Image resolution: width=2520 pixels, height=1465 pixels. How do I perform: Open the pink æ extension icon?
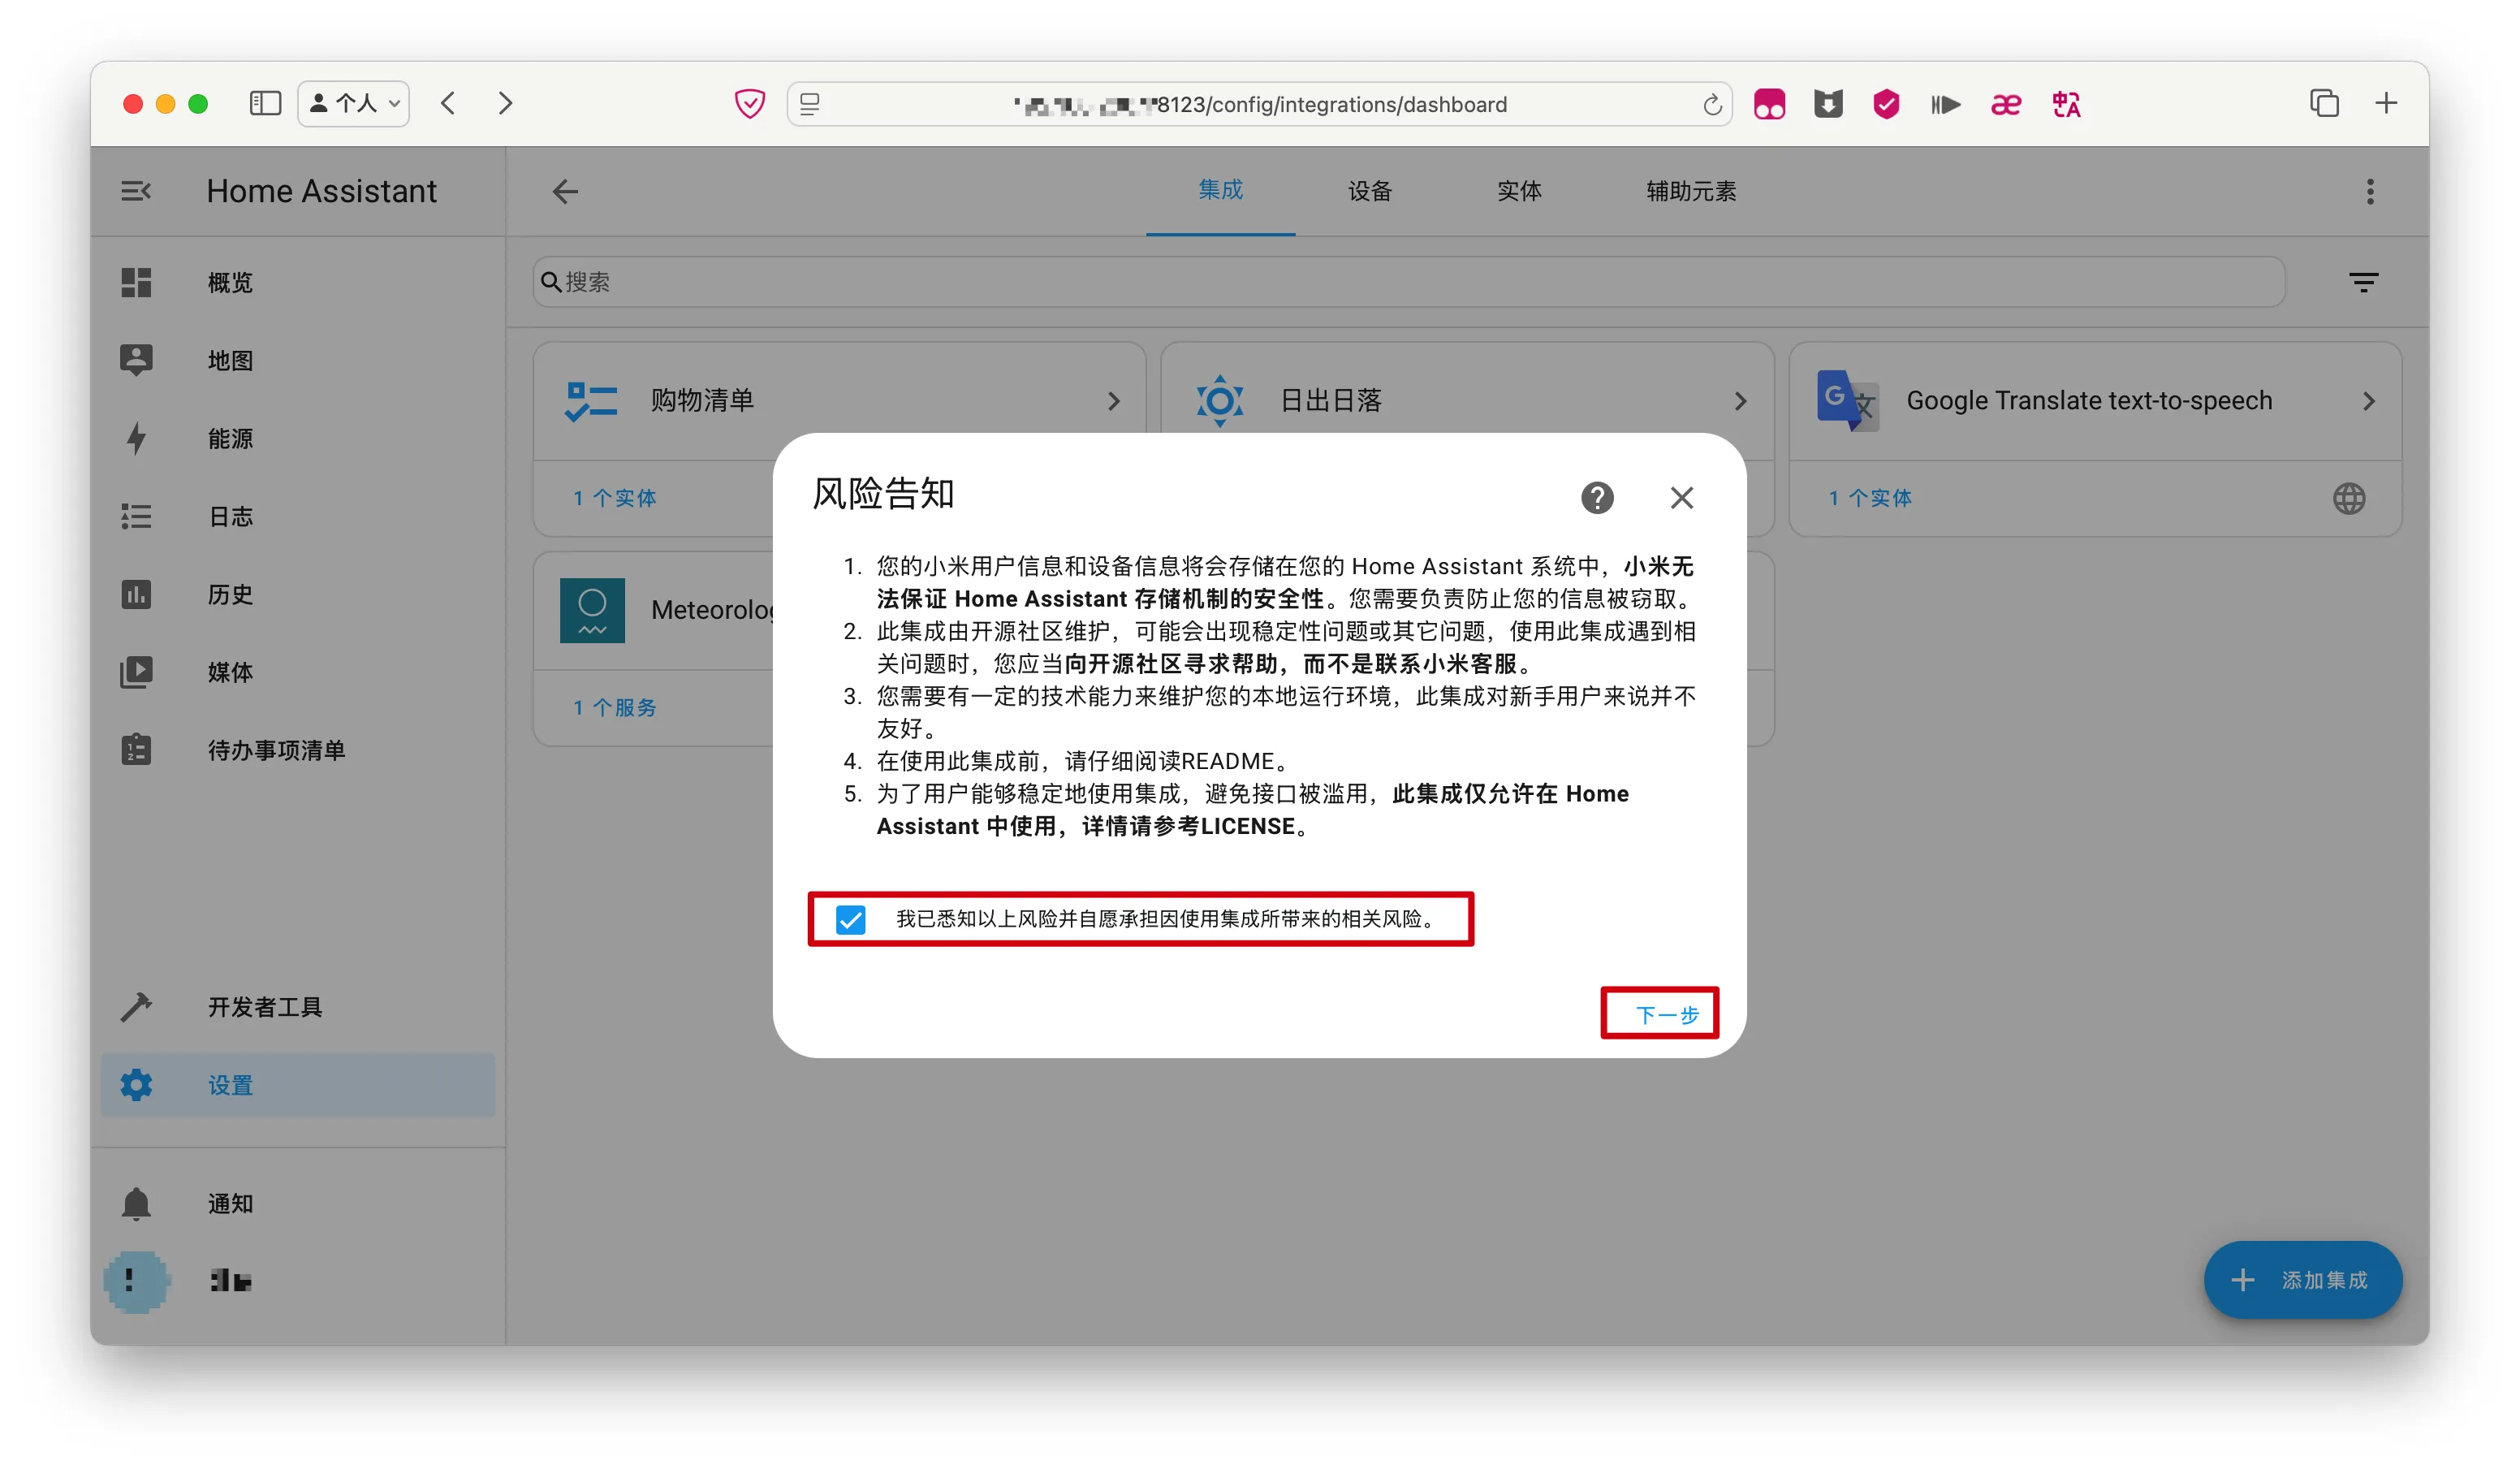pos(2005,104)
